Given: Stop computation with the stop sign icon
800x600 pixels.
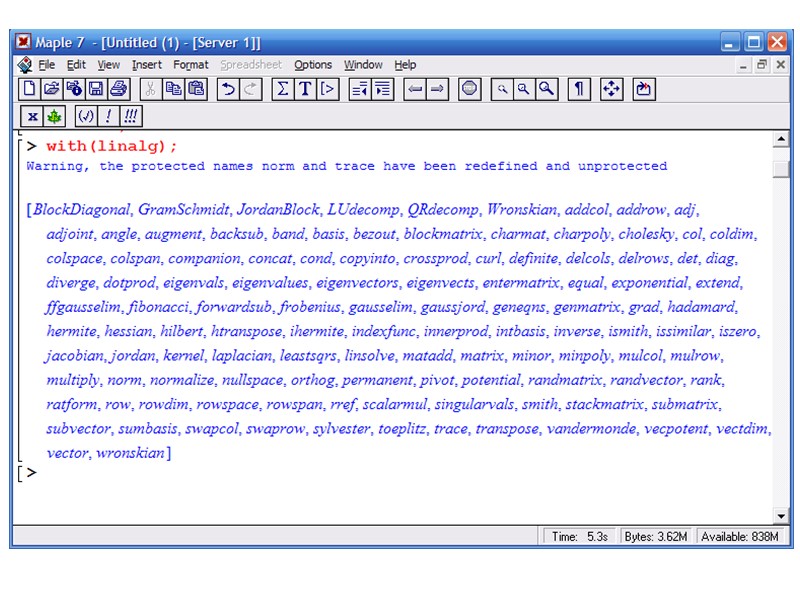Looking at the screenshot, I should pyautogui.click(x=469, y=89).
